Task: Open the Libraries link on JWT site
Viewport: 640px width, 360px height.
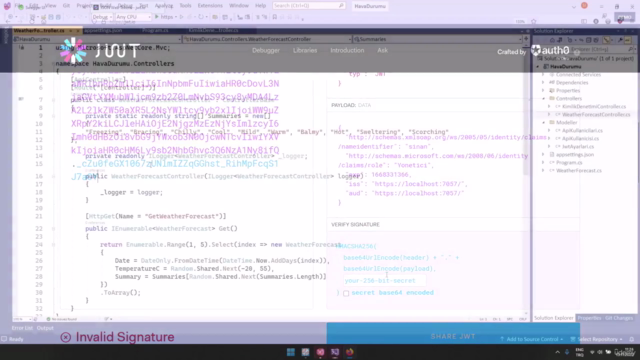Action: [x=305, y=50]
